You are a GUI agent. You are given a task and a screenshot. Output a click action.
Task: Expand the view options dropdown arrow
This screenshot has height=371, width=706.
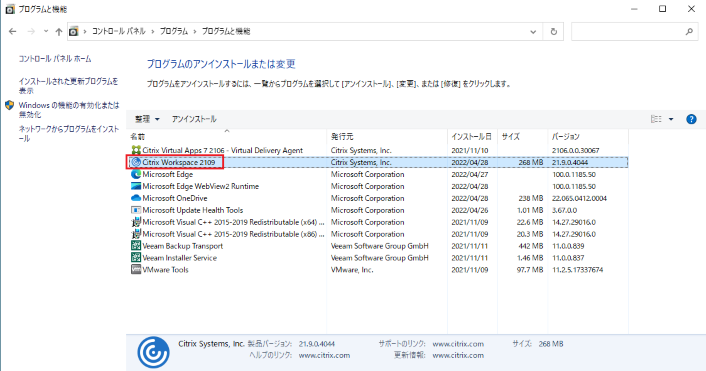tap(671, 119)
